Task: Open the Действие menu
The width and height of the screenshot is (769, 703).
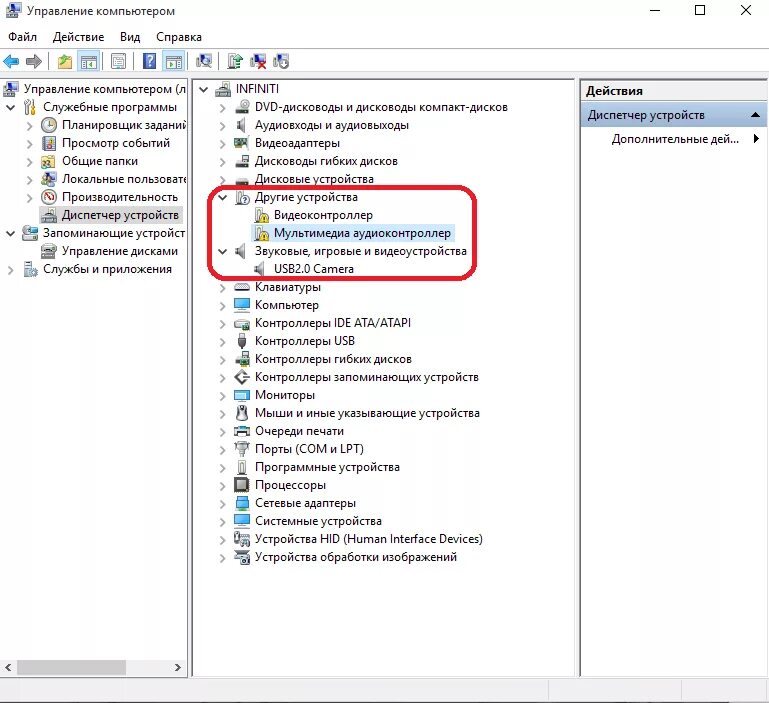Action: (78, 37)
